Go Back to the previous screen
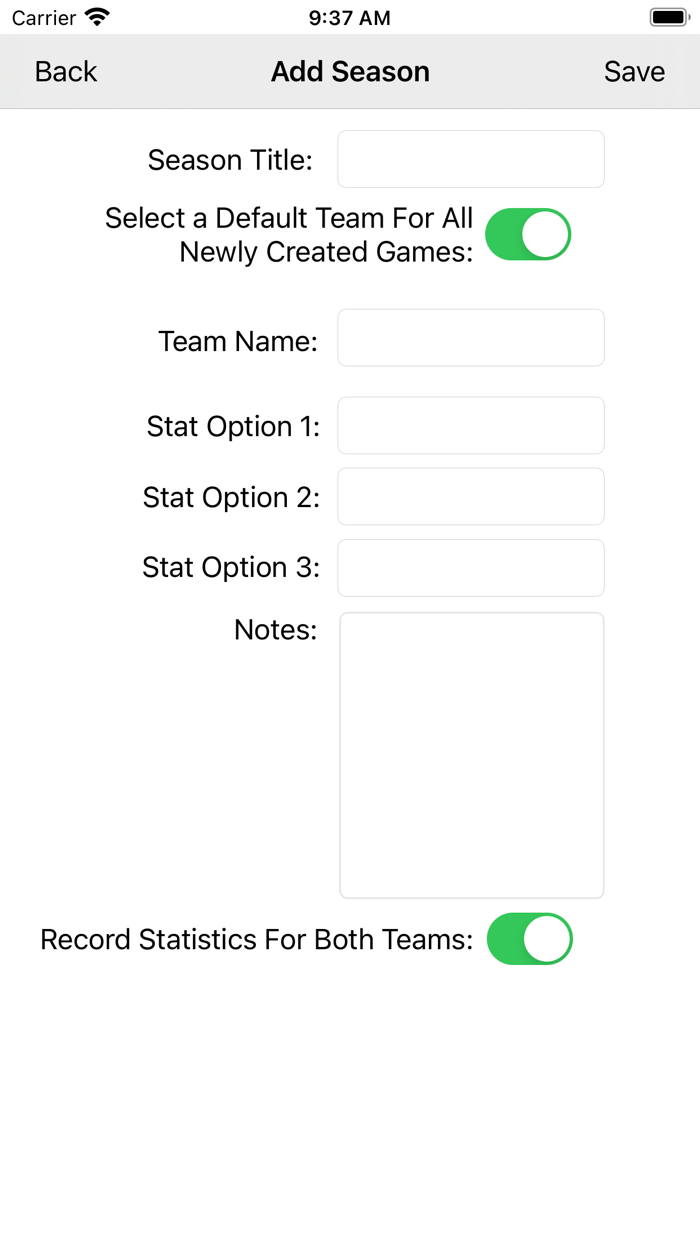 point(65,71)
